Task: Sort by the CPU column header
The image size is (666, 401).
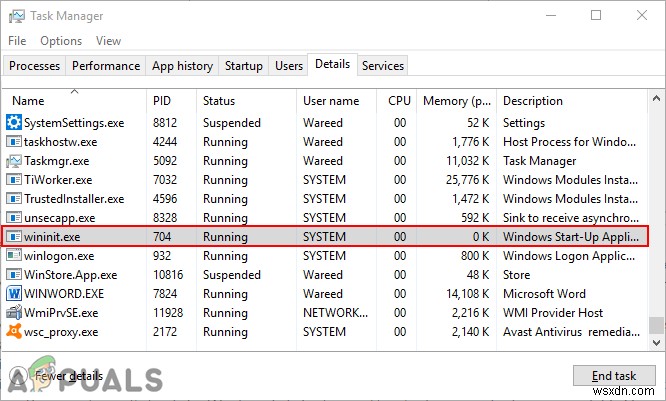Action: [x=397, y=101]
